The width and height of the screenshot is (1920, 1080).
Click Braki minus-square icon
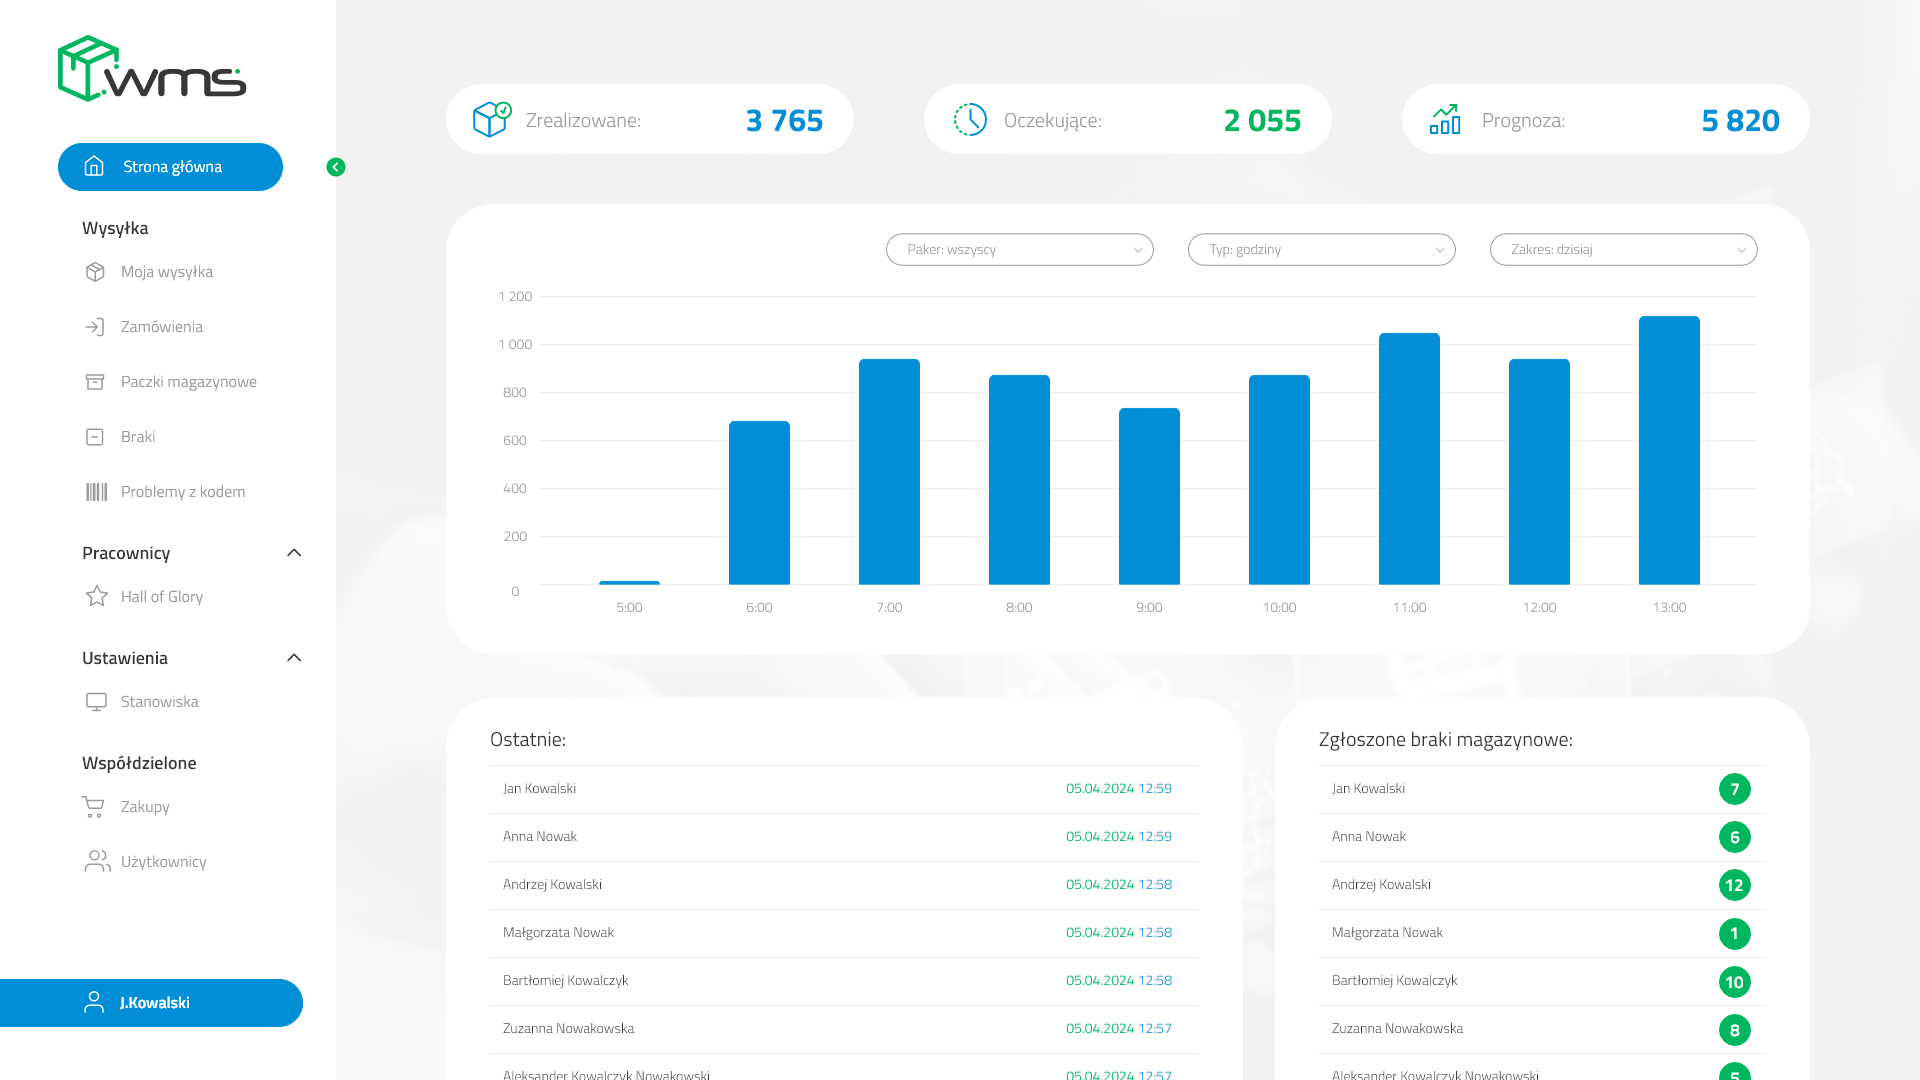95,437
